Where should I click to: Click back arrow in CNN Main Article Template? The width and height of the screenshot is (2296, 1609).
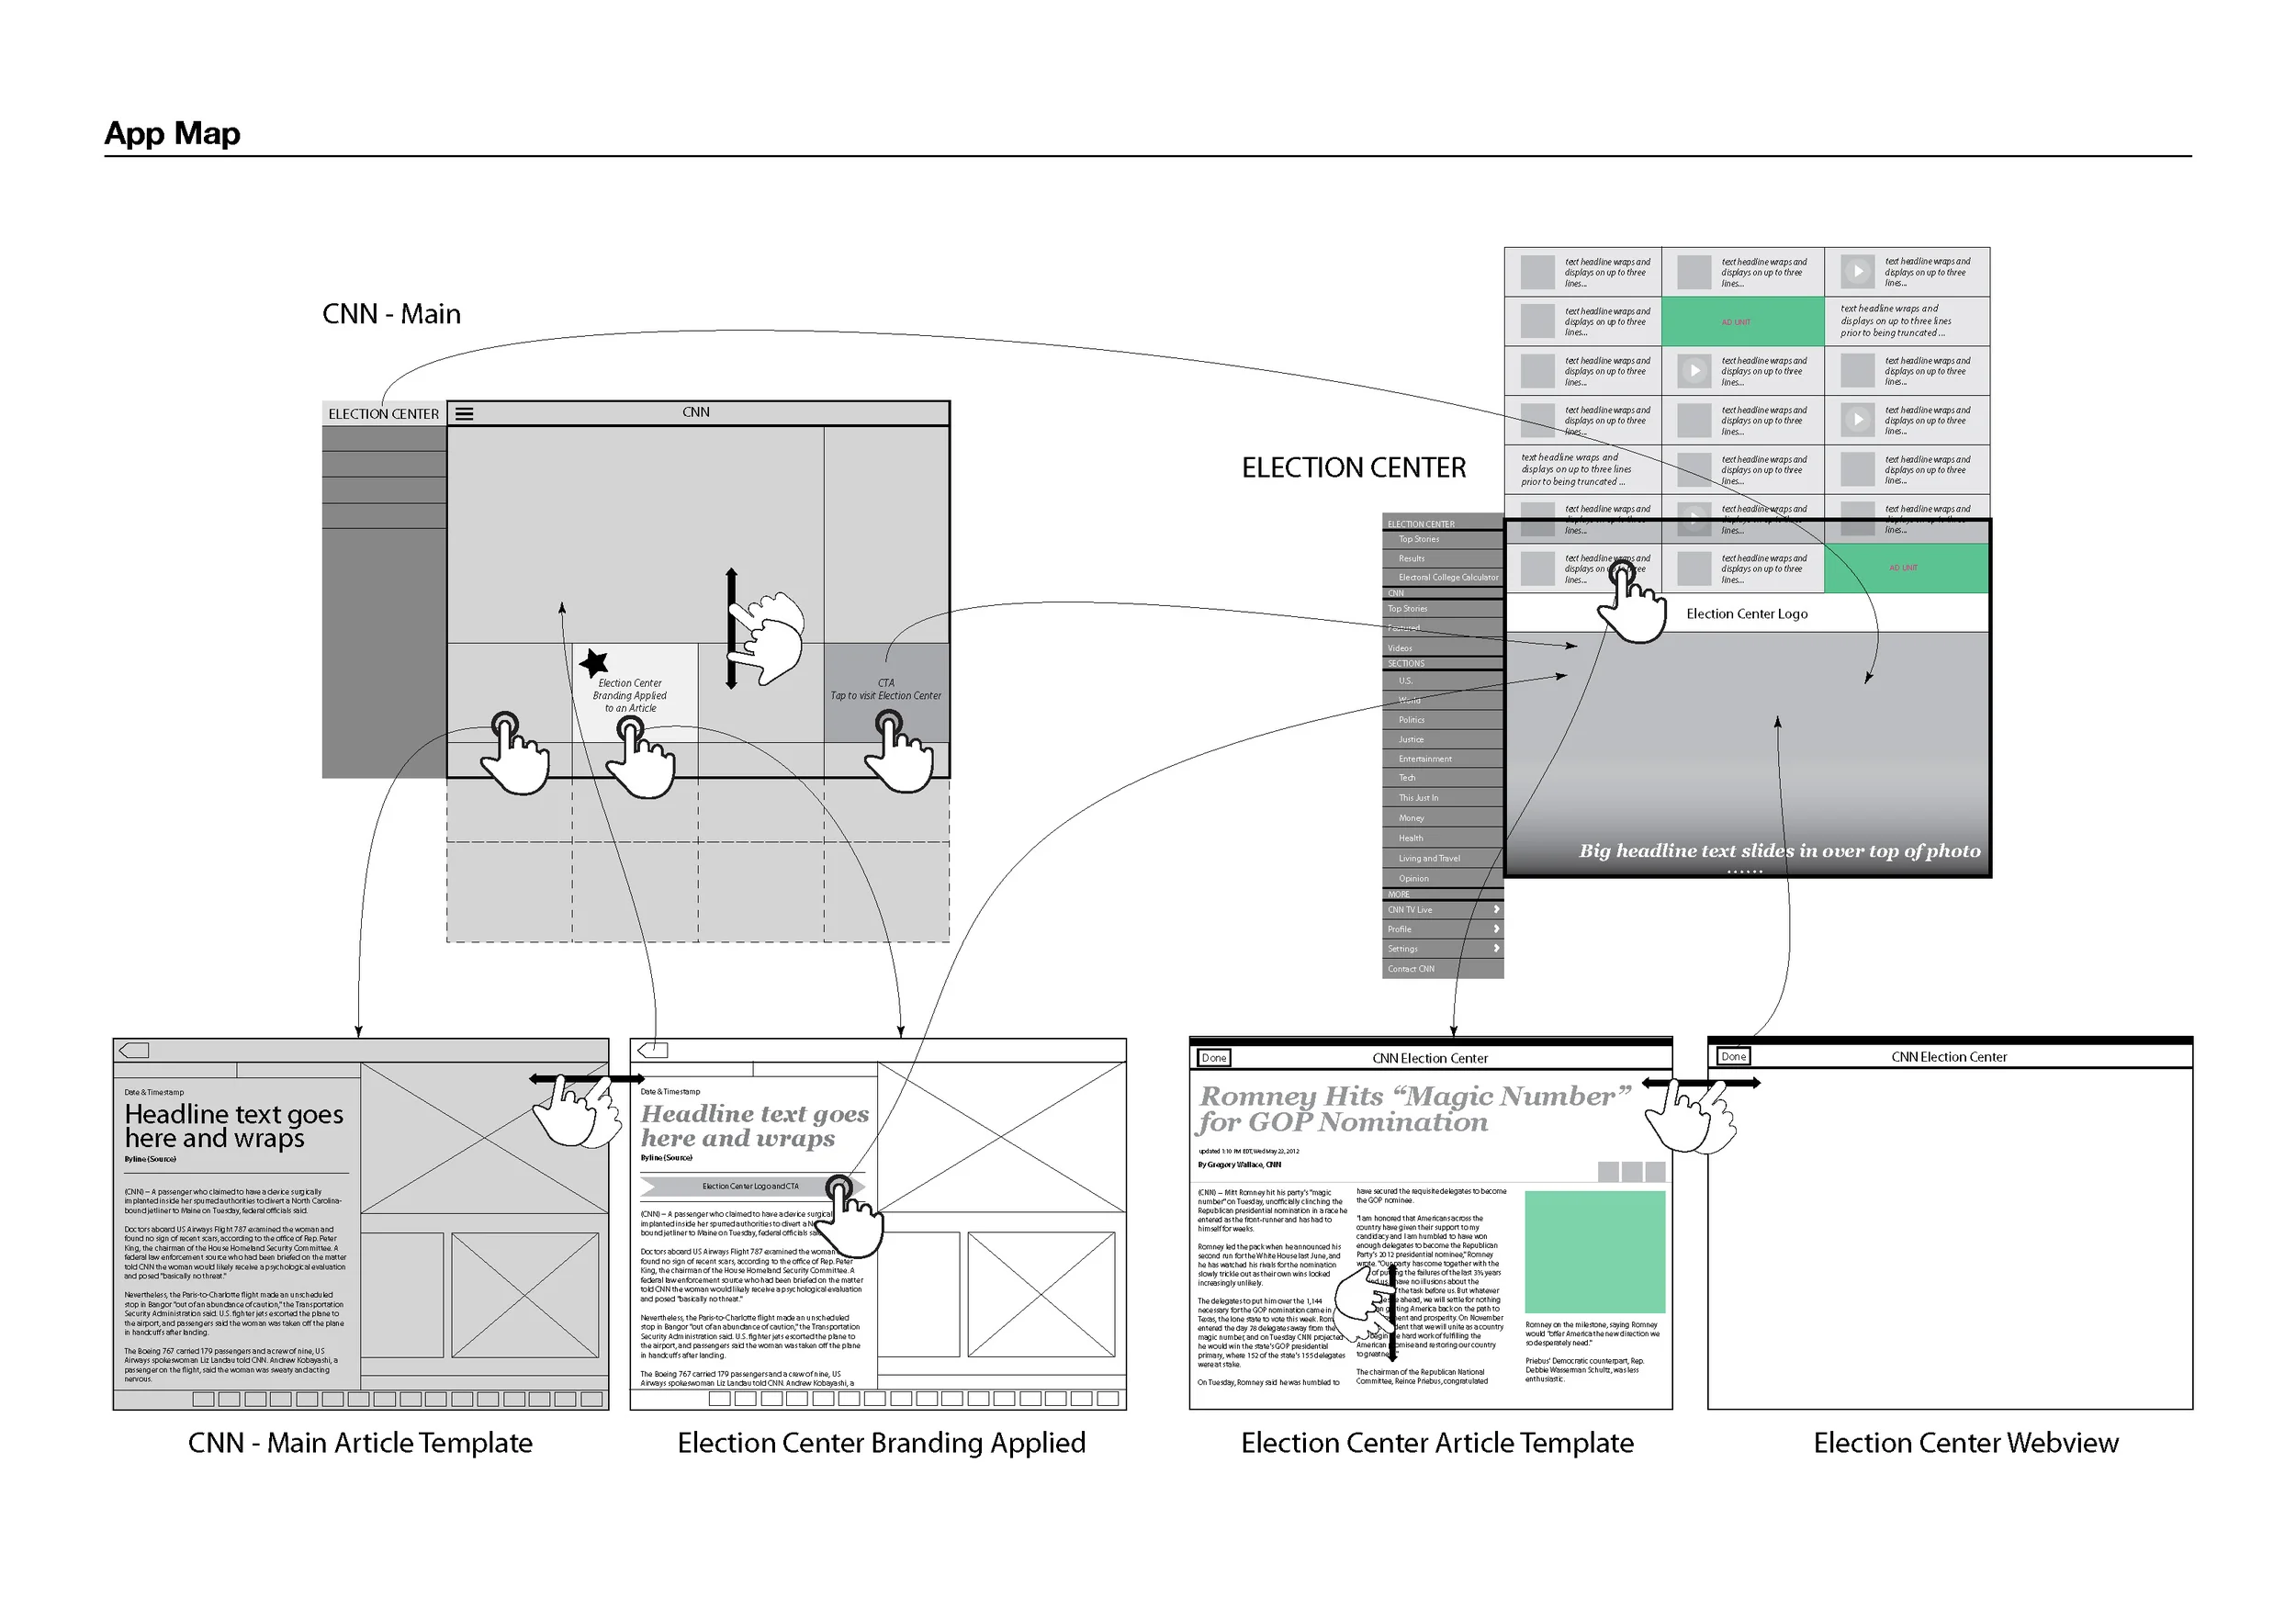tap(134, 1050)
